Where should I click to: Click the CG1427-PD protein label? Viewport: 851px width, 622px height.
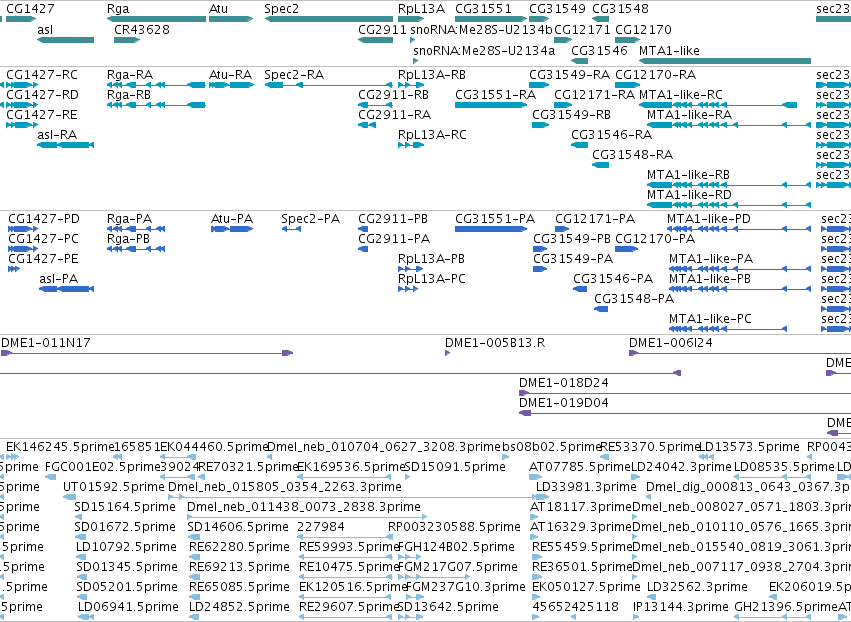[43, 219]
